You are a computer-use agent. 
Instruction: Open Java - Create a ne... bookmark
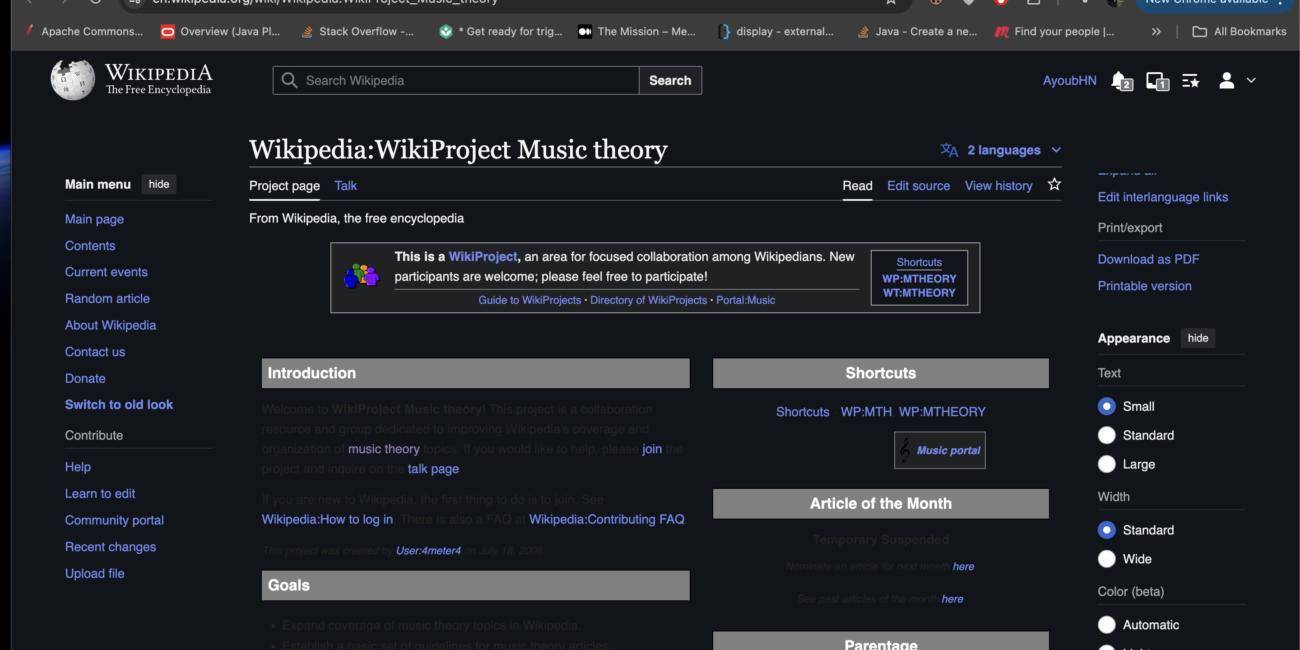pyautogui.click(x=916, y=32)
